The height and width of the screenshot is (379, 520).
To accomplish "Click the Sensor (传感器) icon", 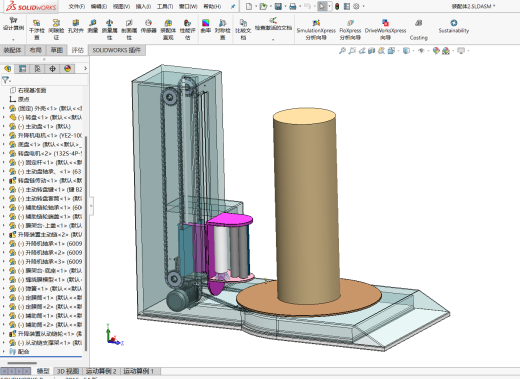I will [148, 26].
